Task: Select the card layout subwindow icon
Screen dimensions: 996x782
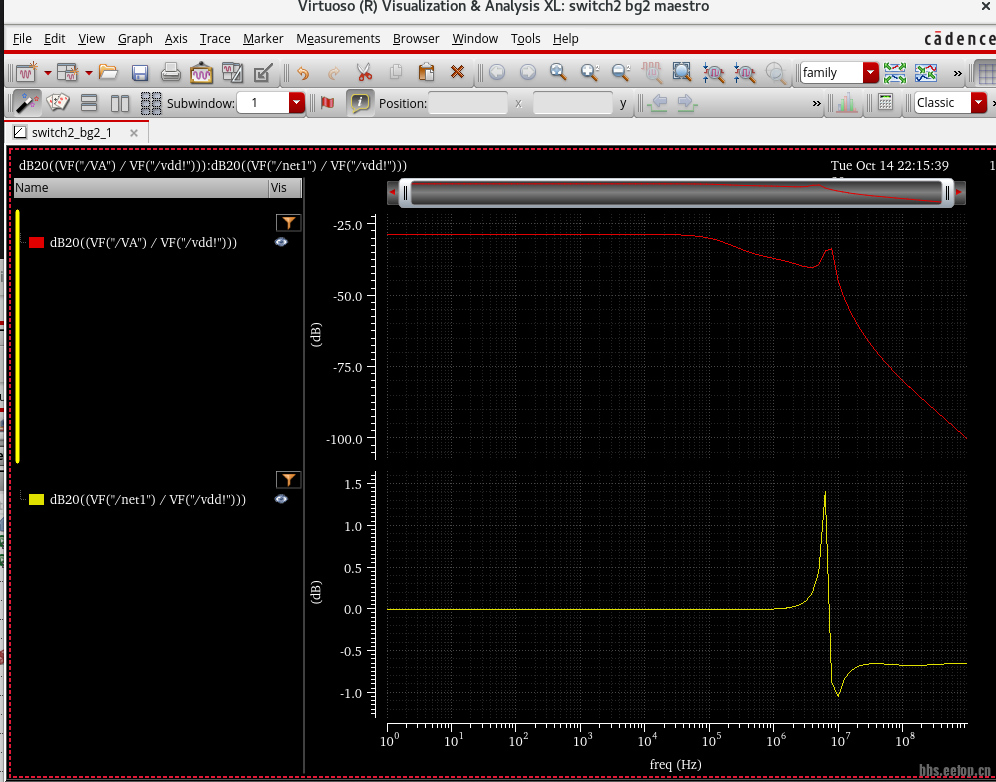Action: 59,103
